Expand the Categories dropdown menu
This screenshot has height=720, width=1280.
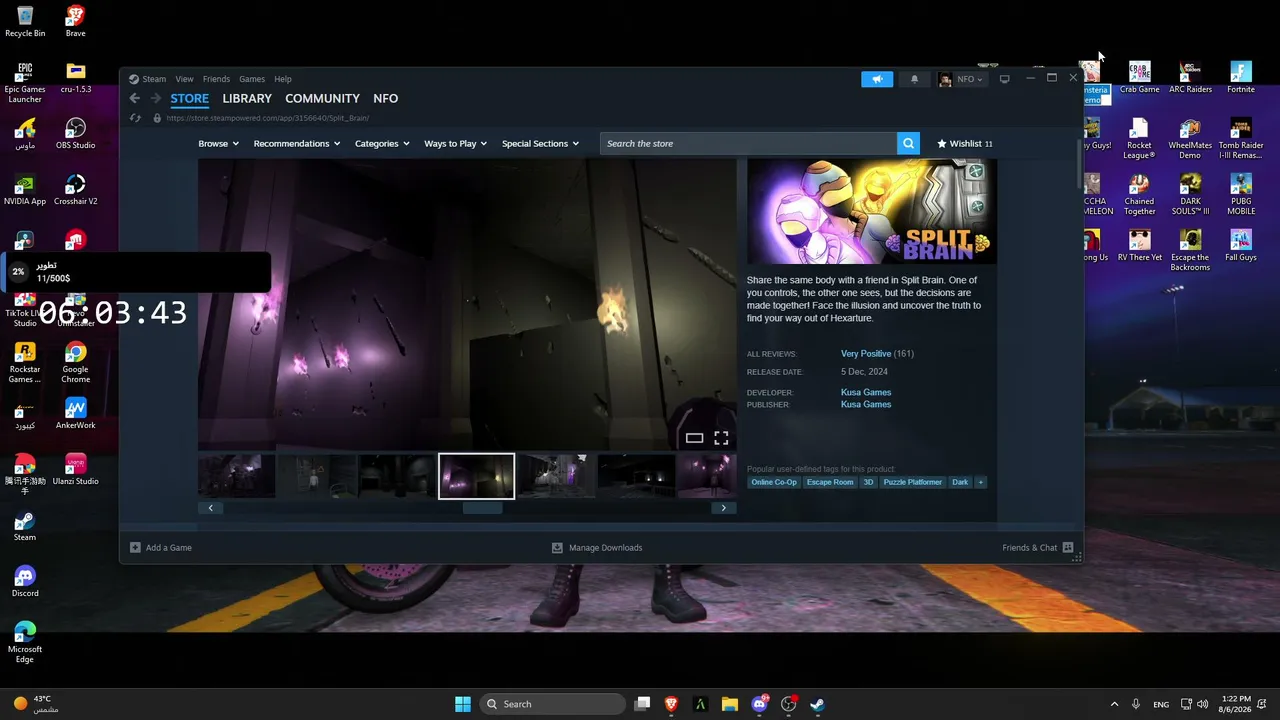382,143
